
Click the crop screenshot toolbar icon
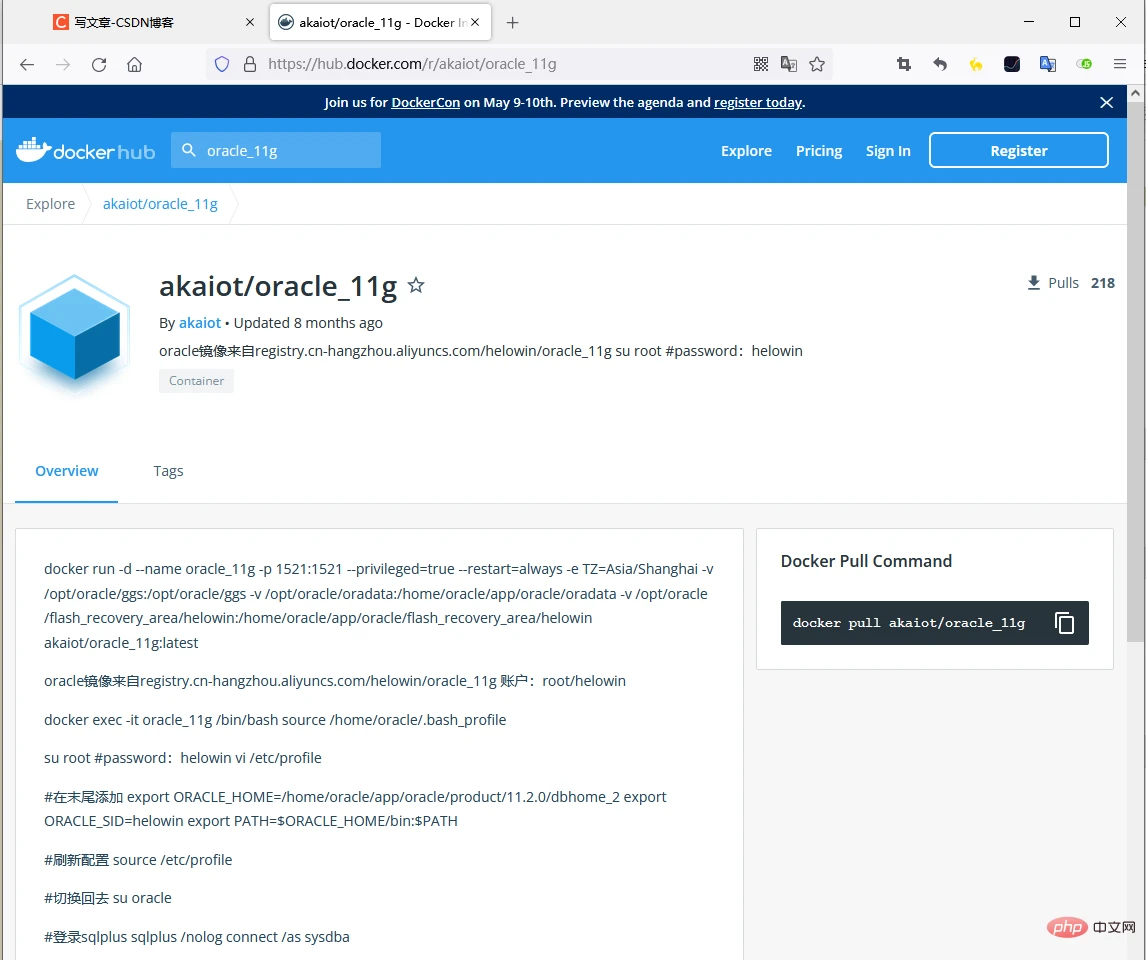pos(904,64)
